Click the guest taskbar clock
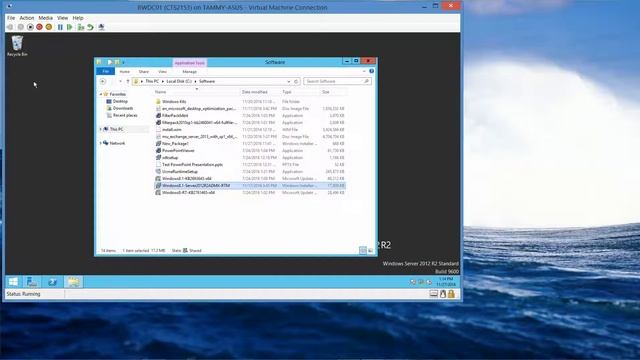Screen dimensions: 640x360 (x=446, y=282)
